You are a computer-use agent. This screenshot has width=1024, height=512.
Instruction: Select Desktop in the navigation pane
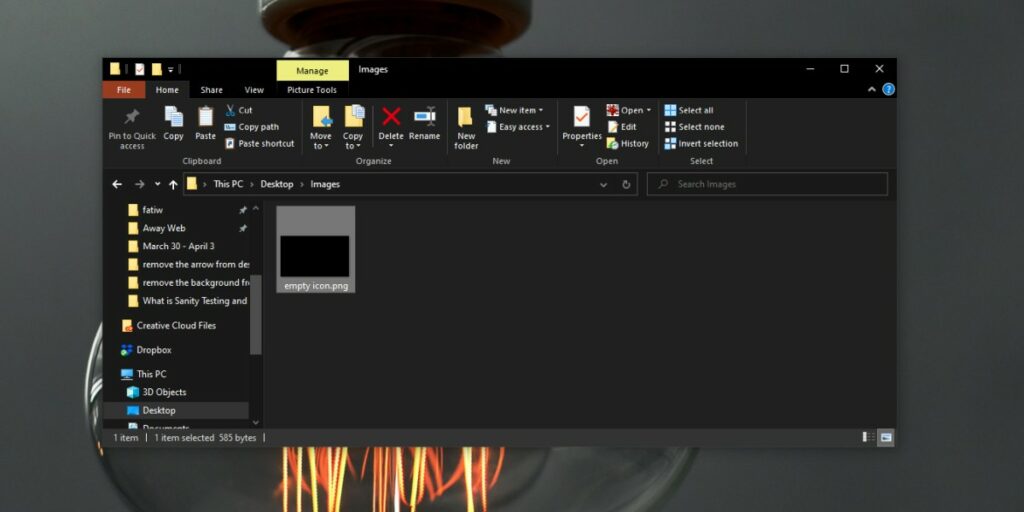click(x=176, y=411)
